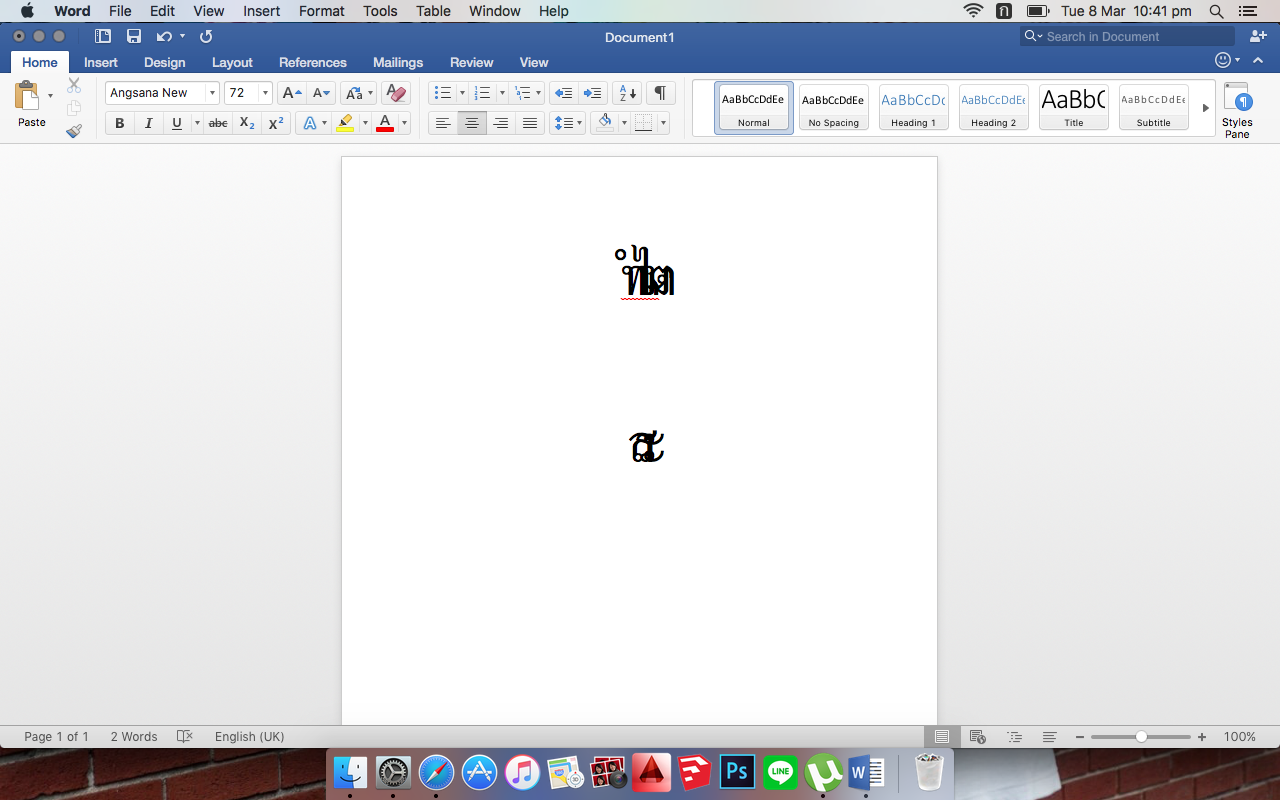
Task: Click the Paste clipboard icon
Action: 27,96
